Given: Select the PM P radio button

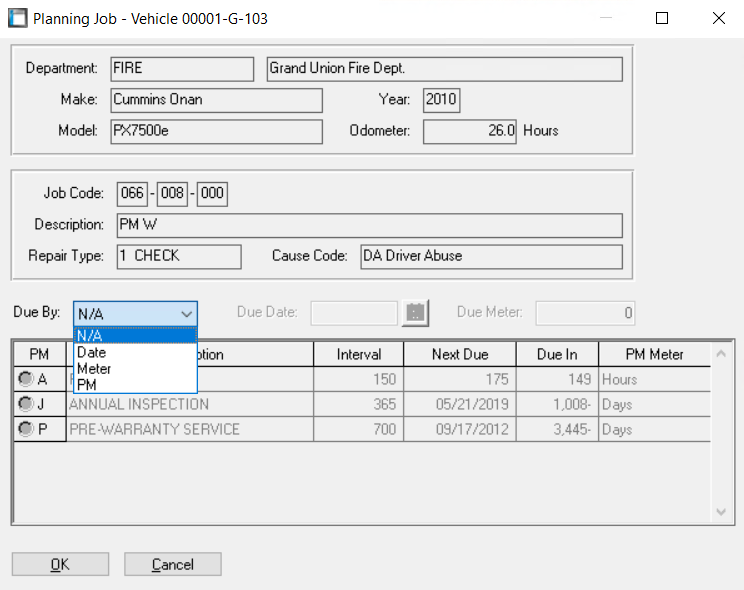Looking at the screenshot, I should (x=25, y=430).
